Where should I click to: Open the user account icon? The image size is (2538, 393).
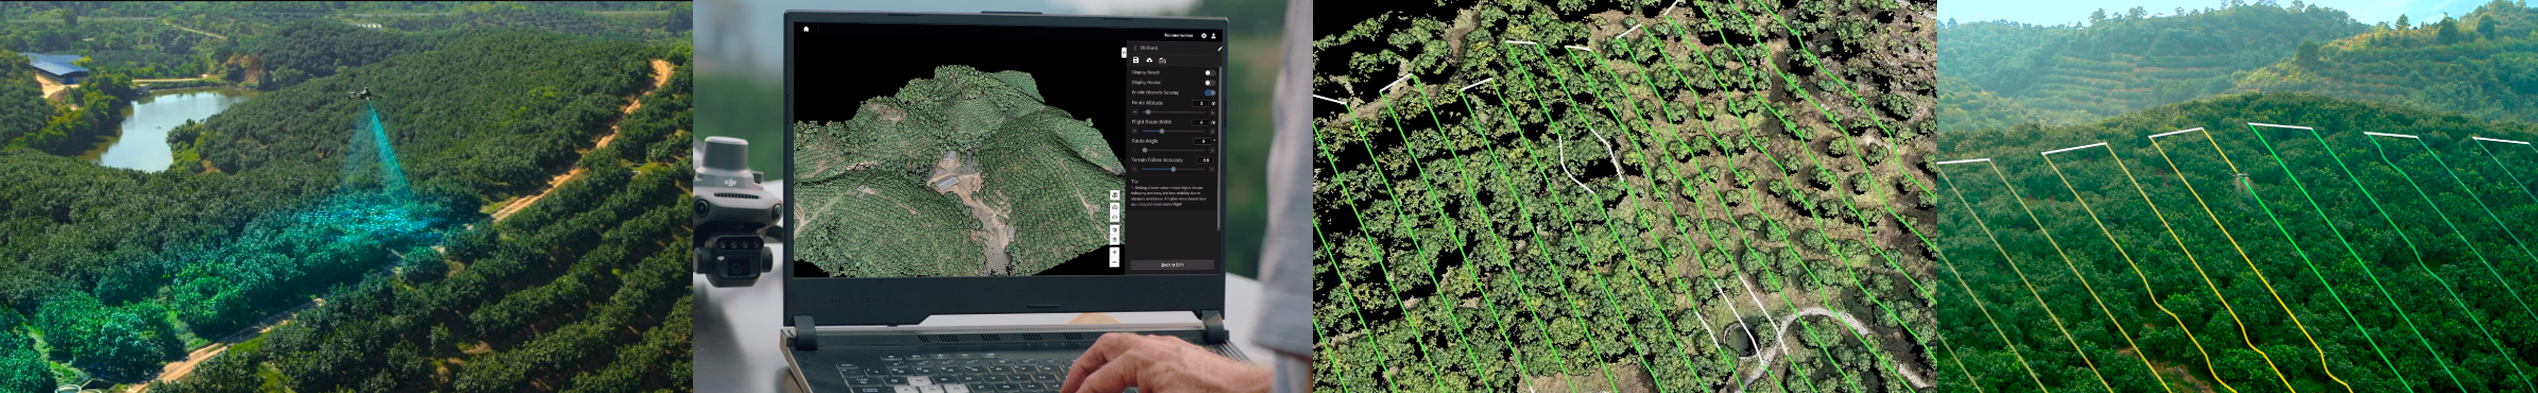(x=1214, y=35)
